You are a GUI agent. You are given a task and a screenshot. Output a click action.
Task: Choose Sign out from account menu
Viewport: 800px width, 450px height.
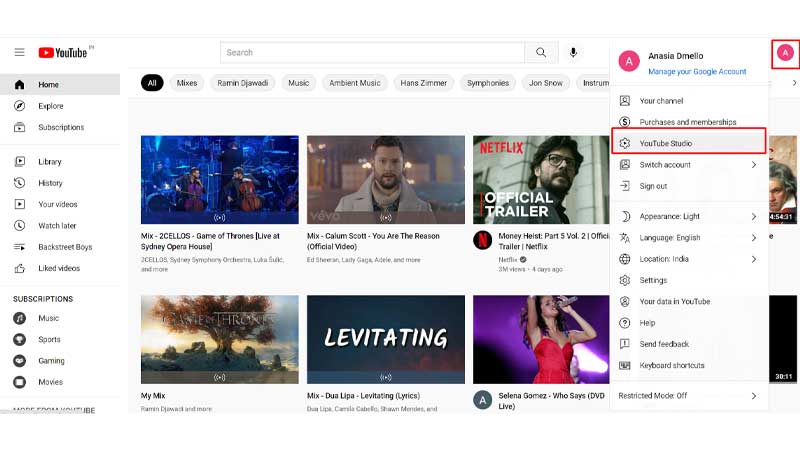(689, 186)
